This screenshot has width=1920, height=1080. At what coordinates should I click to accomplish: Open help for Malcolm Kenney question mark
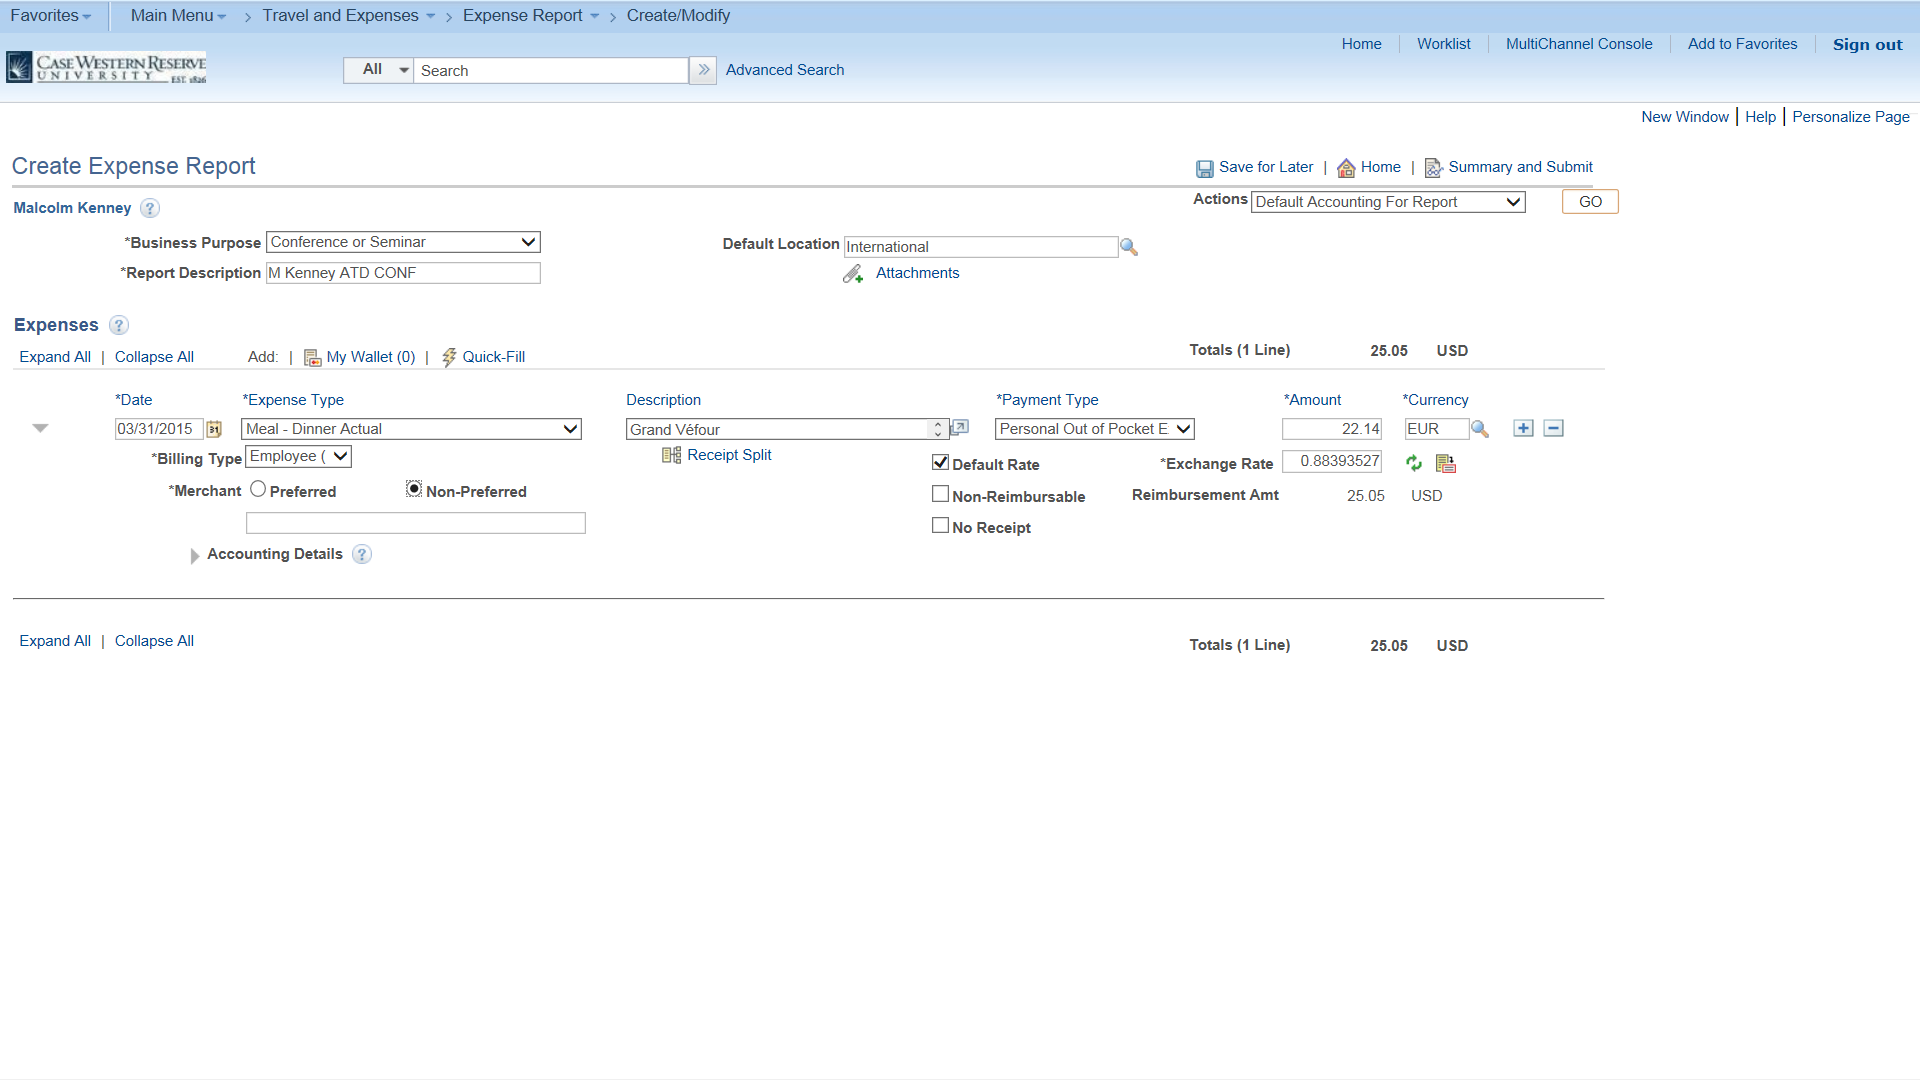(150, 208)
